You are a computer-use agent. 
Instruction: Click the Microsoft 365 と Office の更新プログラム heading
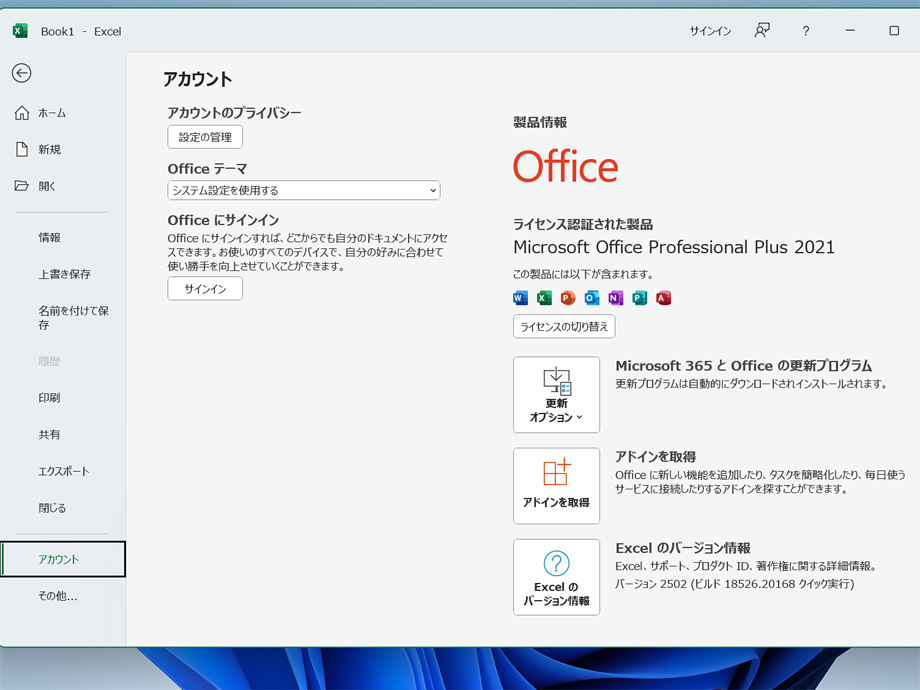point(743,366)
